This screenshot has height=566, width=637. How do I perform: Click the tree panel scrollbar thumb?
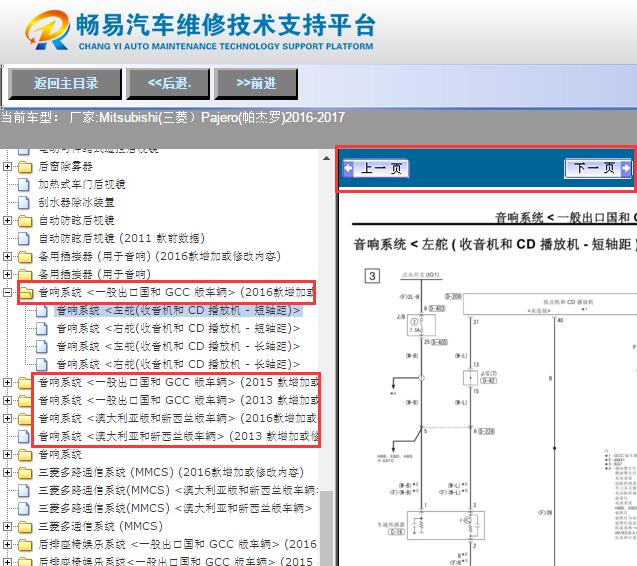326,528
